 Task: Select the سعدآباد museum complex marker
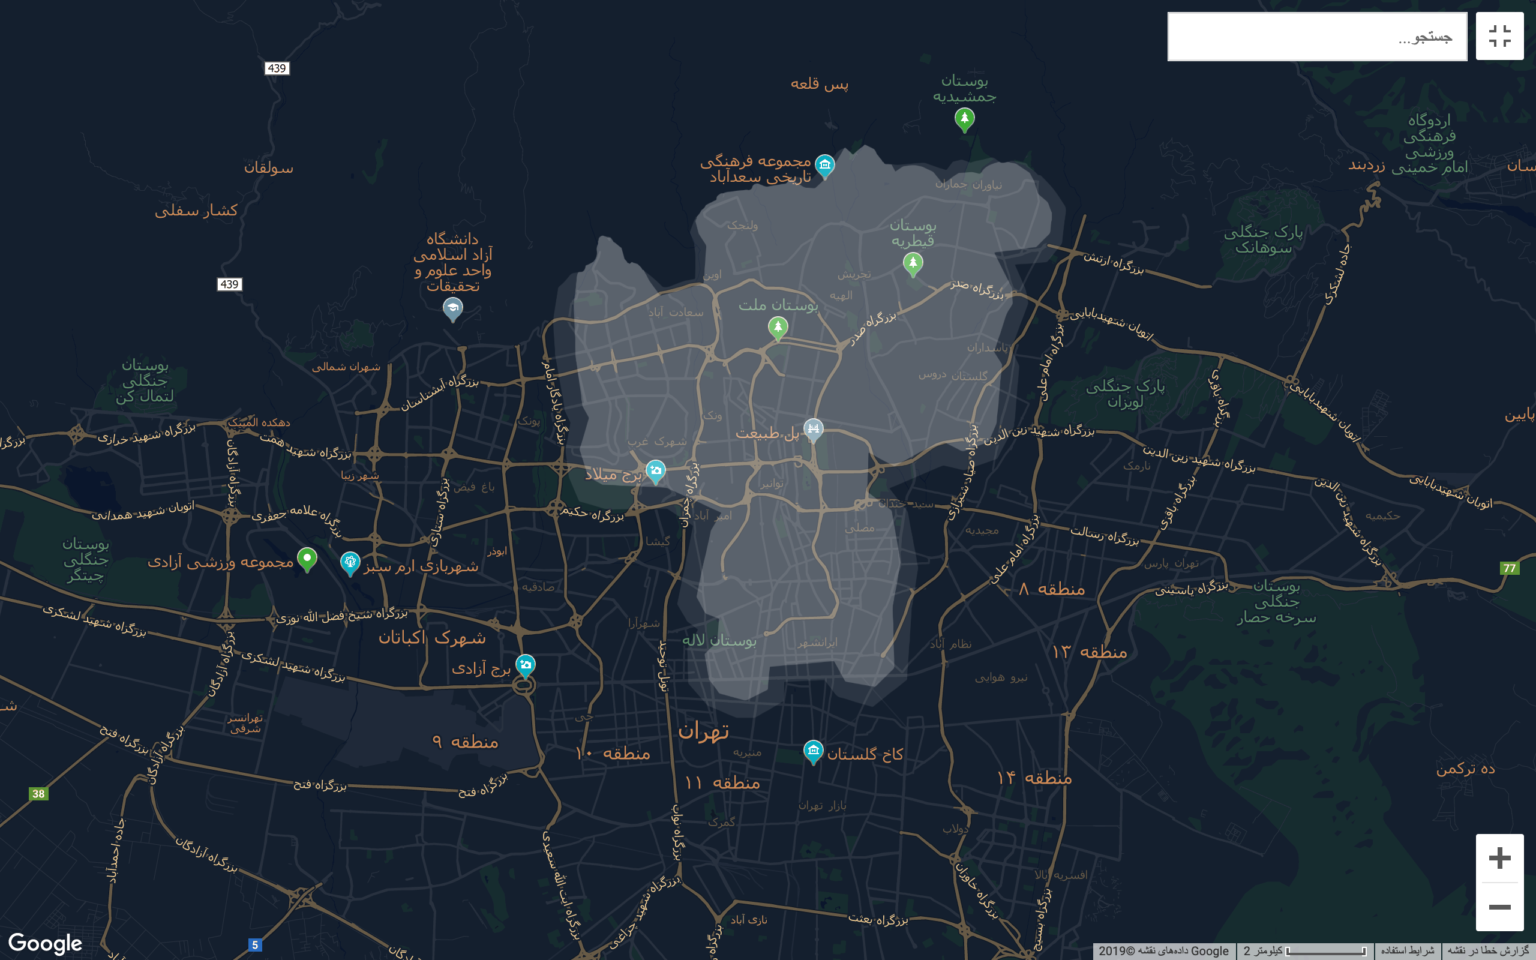[824, 166]
